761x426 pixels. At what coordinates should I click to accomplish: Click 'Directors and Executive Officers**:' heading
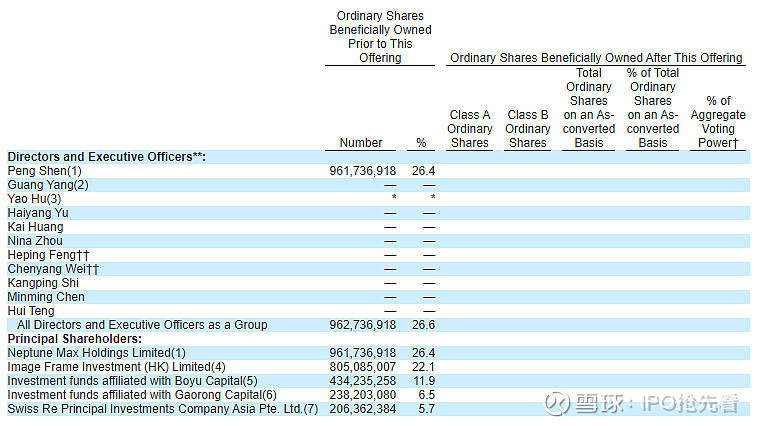coord(107,157)
